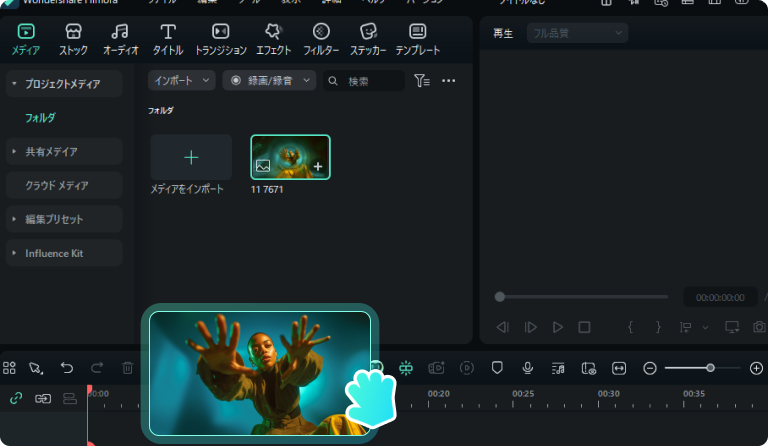Click the 00:30 mark on timeline ruler
This screenshot has width=768, height=446.
coord(608,394)
